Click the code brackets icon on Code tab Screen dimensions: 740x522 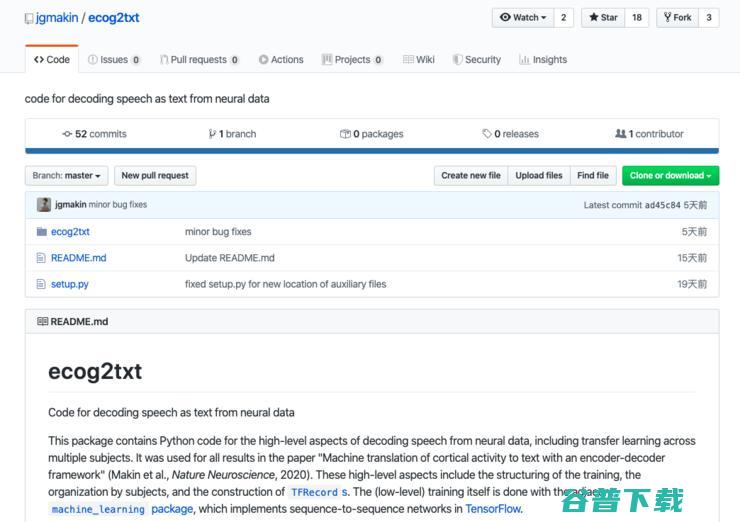(x=39, y=59)
